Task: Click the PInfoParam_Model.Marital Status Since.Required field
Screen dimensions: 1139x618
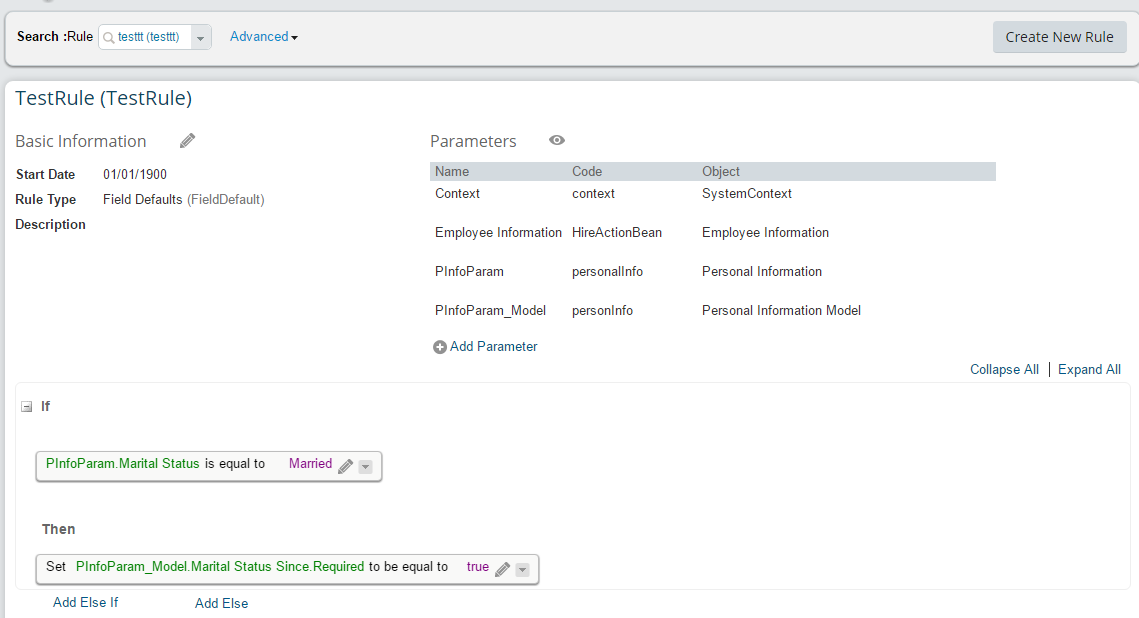Action: click(220, 566)
